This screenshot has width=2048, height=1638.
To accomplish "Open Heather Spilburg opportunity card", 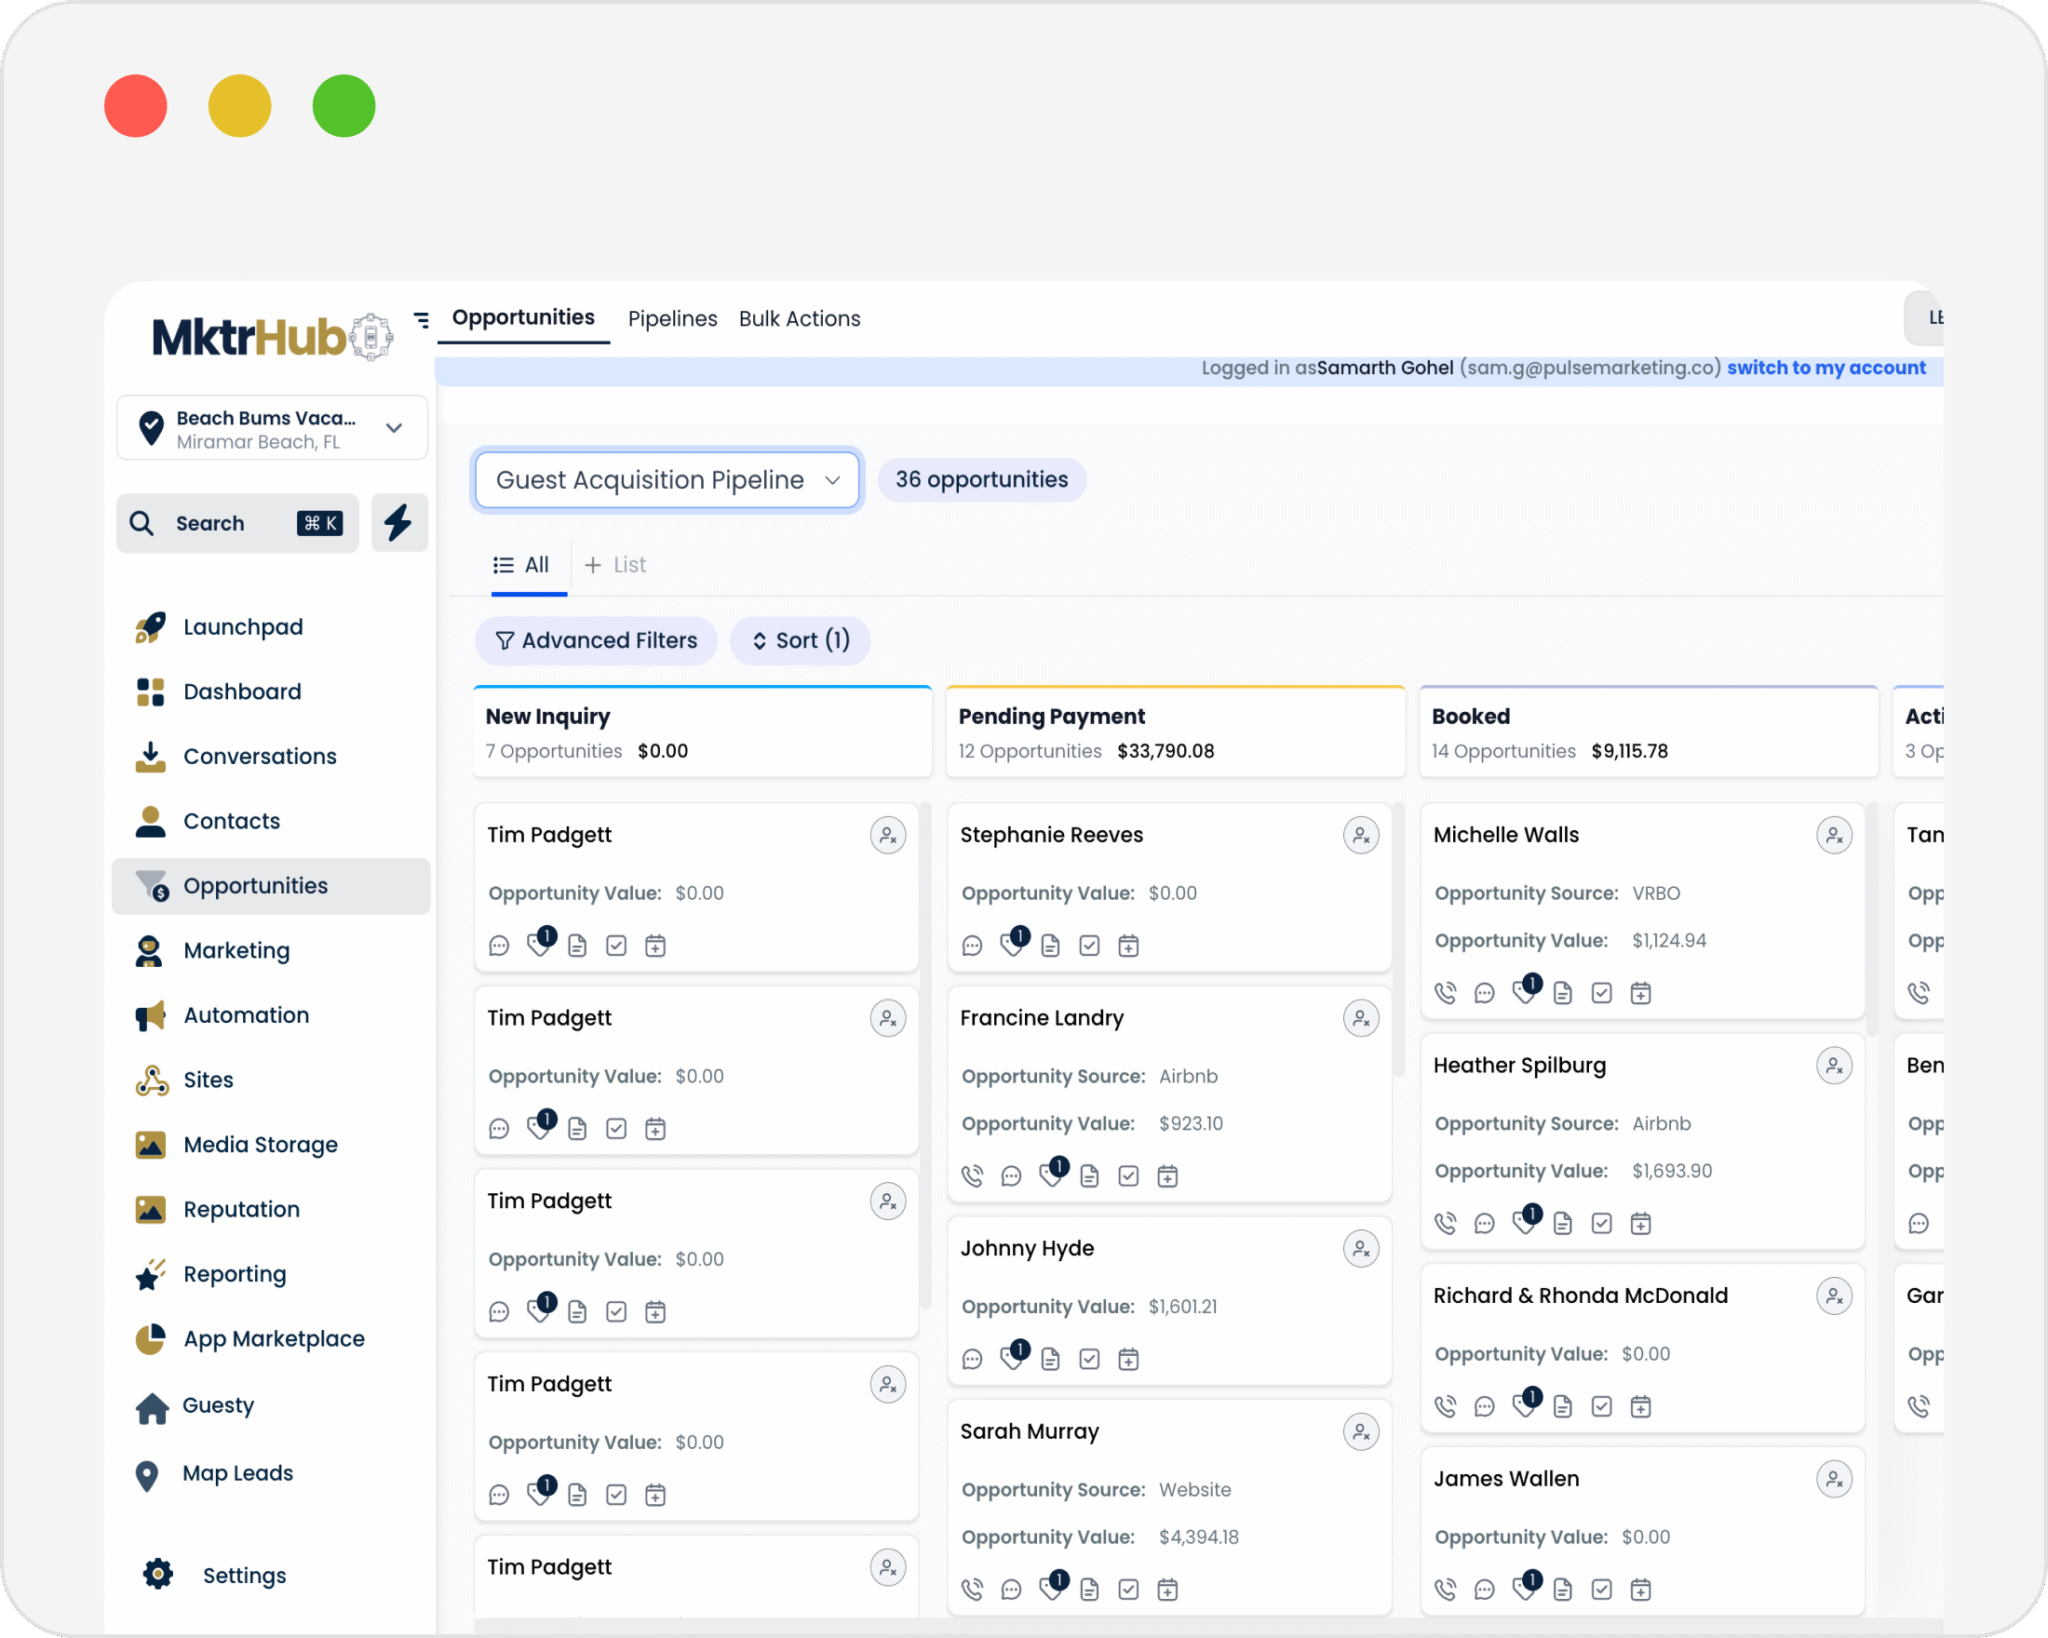I will 1641,1142.
